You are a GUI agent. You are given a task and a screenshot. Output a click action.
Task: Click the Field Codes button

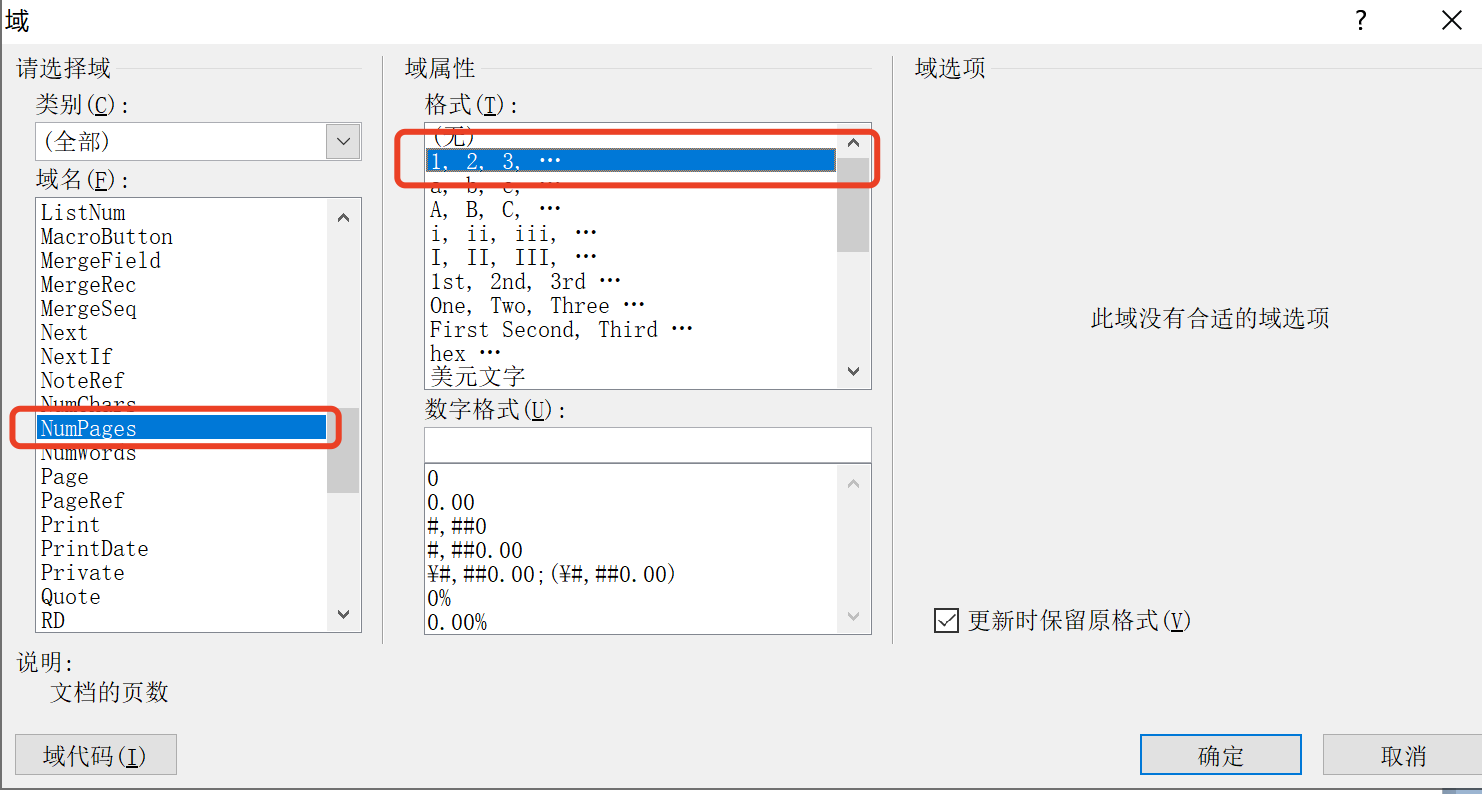96,755
